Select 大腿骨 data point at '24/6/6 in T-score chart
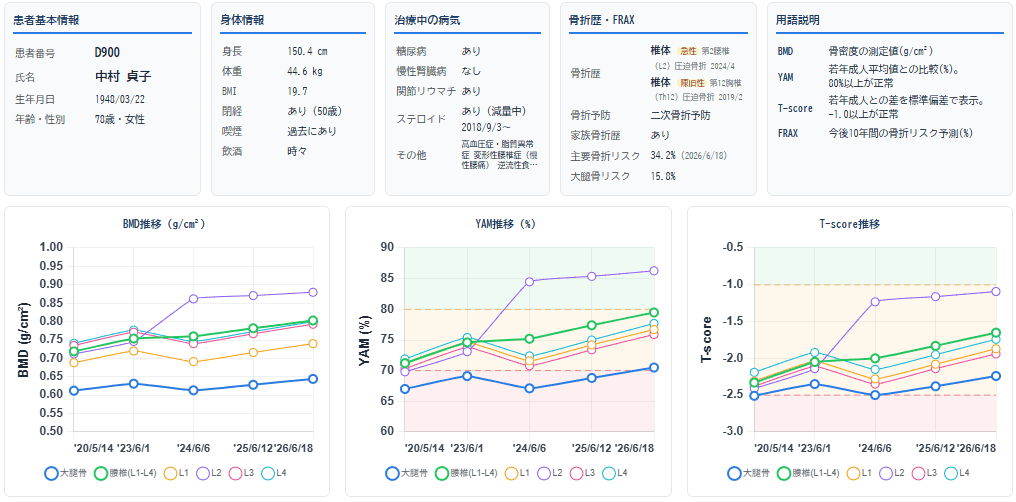The width and height of the screenshot is (1016, 502). (x=875, y=394)
